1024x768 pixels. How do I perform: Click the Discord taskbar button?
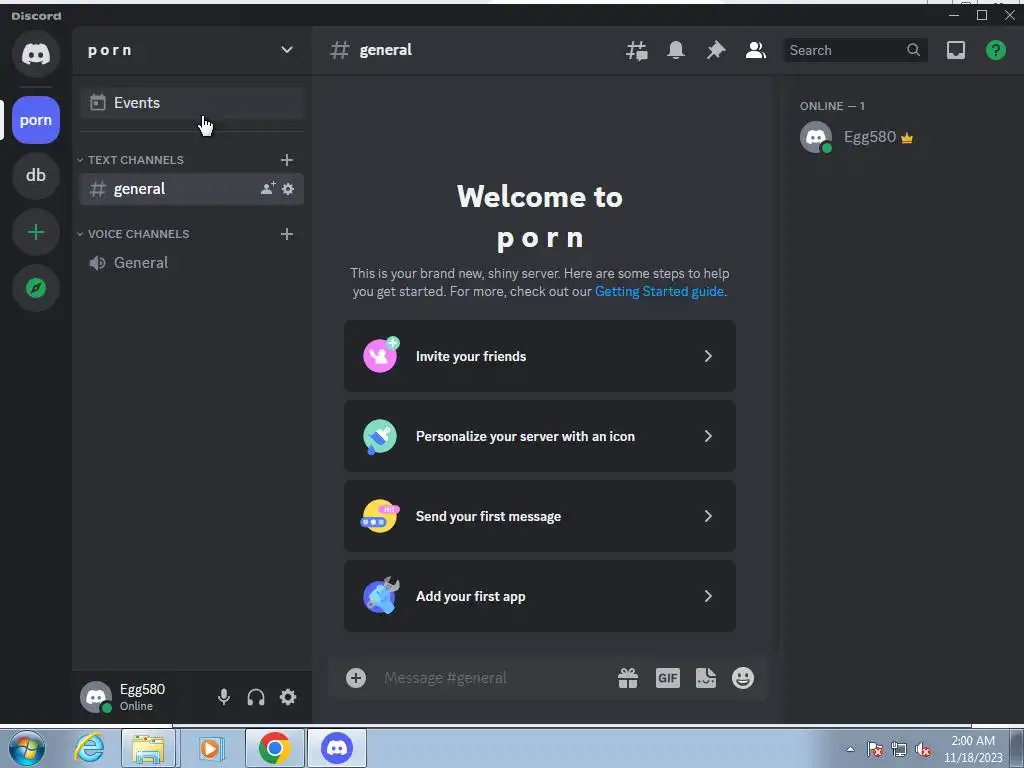(x=337, y=748)
